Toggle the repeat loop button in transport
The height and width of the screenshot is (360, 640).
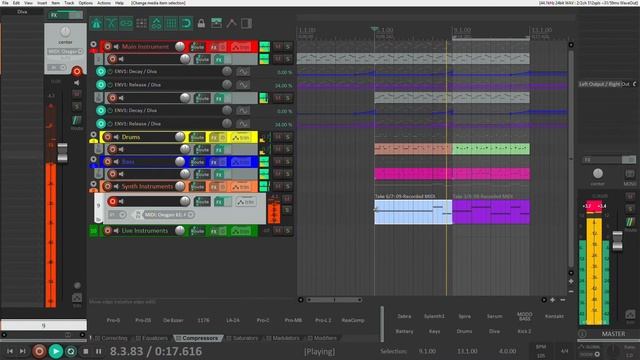tap(71, 351)
